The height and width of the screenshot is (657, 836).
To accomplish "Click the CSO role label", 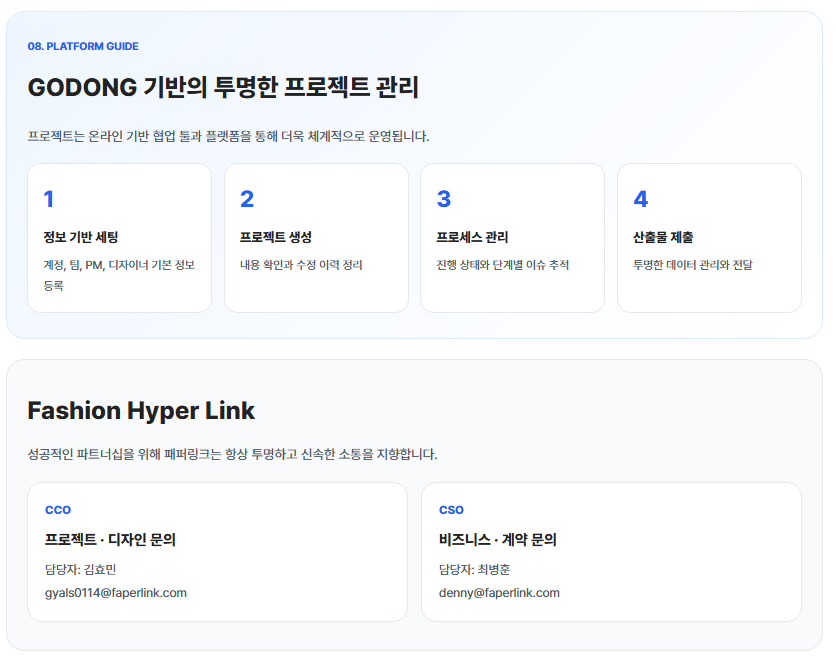I will pos(451,510).
